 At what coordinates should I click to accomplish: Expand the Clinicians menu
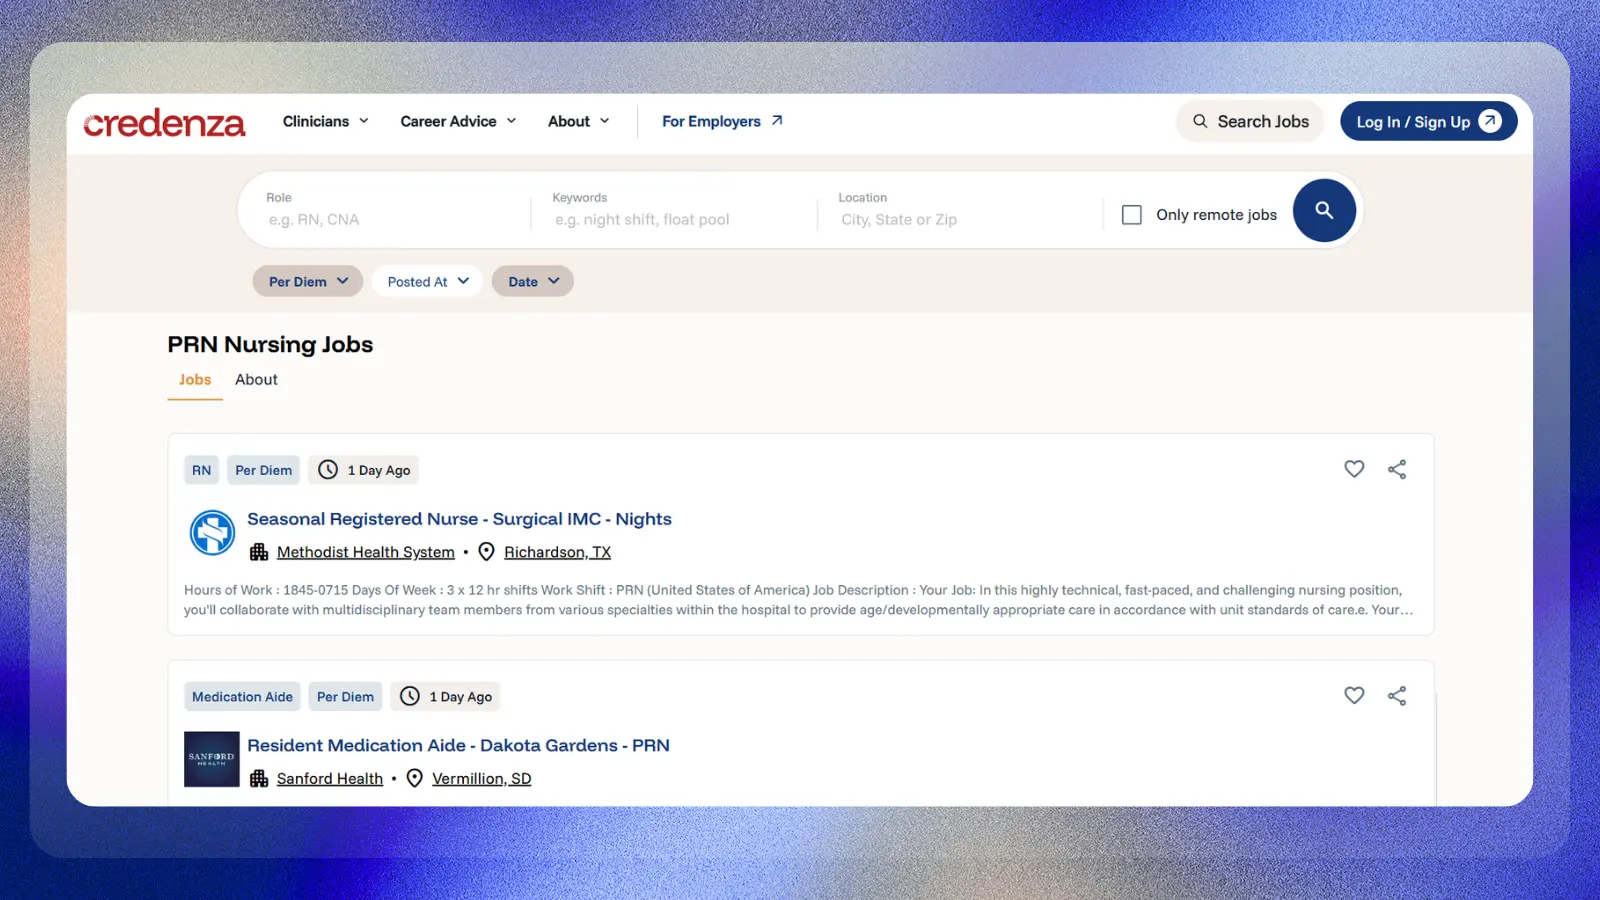(326, 121)
